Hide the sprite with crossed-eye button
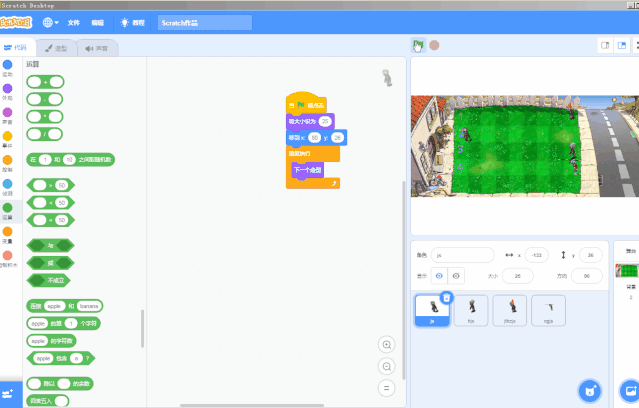 (x=456, y=276)
